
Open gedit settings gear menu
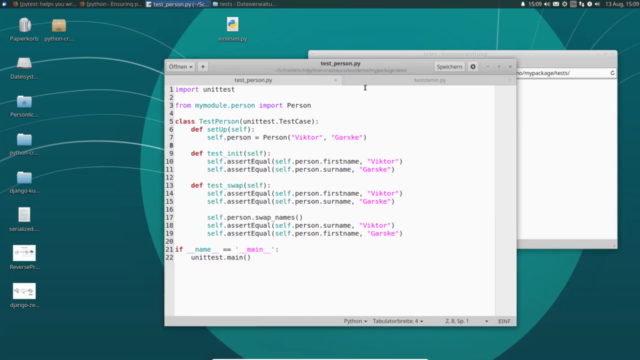pos(473,67)
